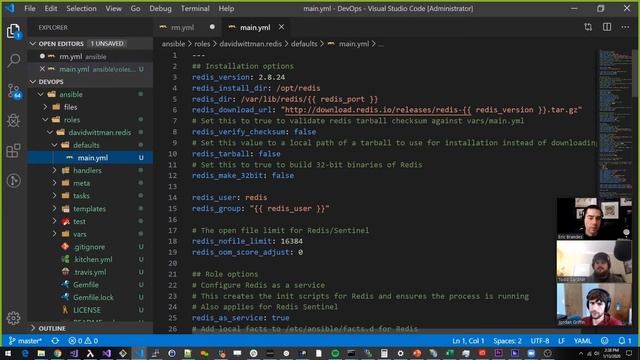The width and height of the screenshot is (640, 360).
Task: Open the Debug view in activity bar
Action: click(x=13, y=120)
